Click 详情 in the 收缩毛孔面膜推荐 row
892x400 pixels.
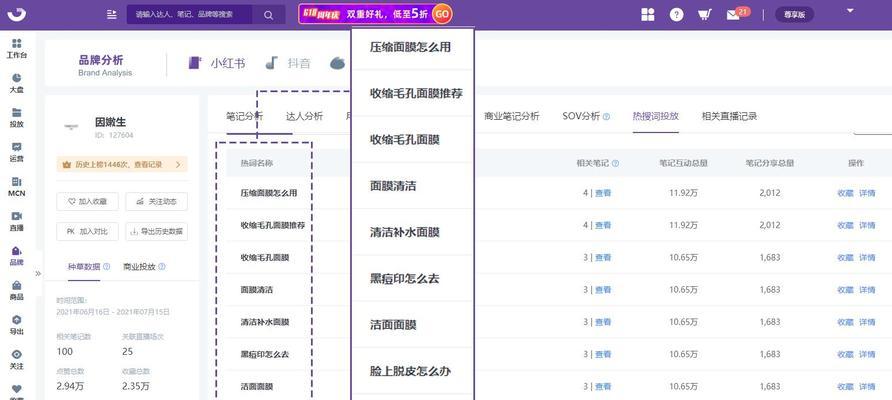(867, 225)
